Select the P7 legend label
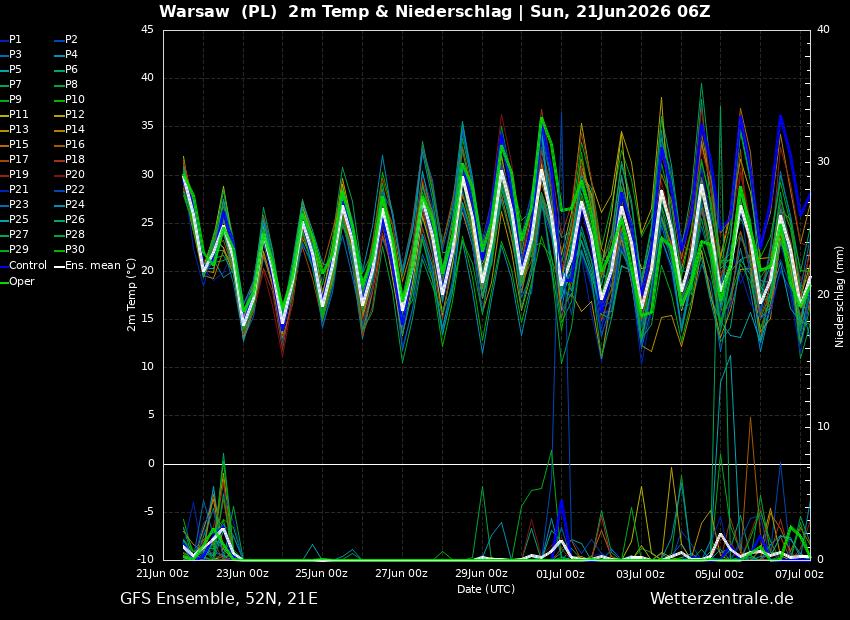850x620 pixels. 15,85
